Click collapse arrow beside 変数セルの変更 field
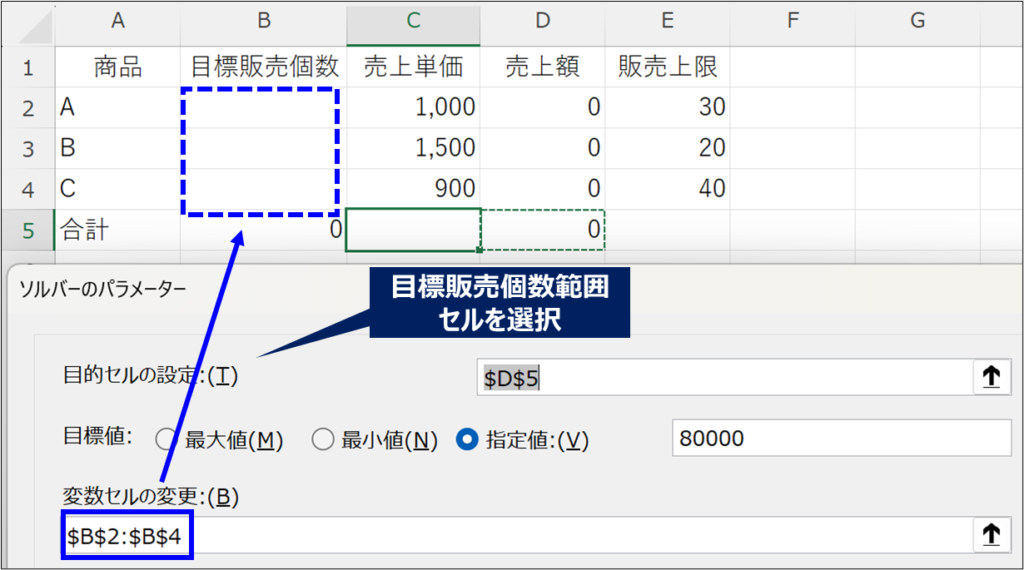 point(991,536)
